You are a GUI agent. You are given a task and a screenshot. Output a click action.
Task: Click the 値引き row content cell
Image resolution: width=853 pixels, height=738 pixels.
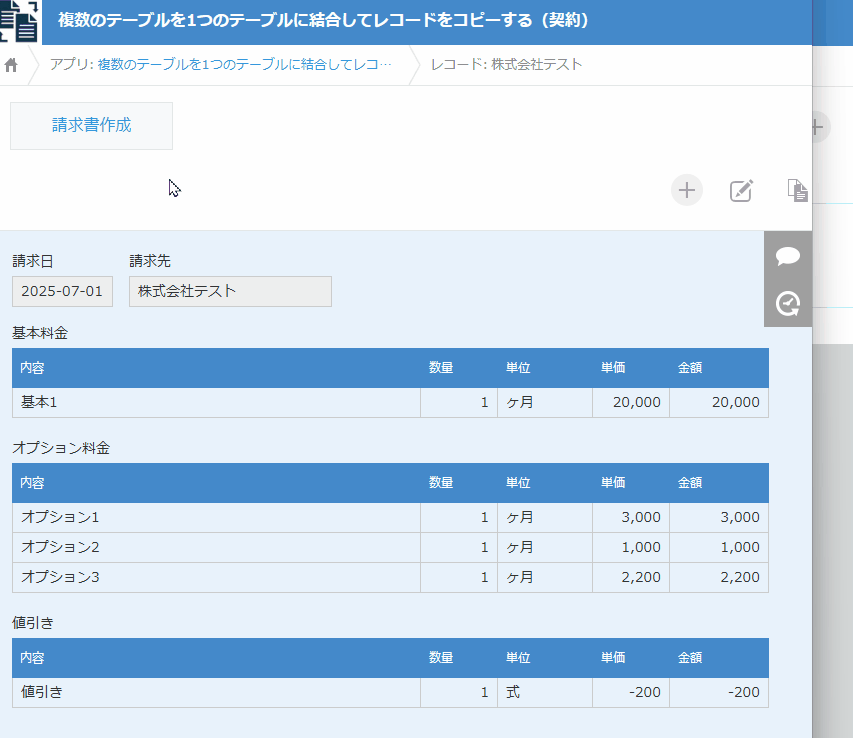(215, 693)
